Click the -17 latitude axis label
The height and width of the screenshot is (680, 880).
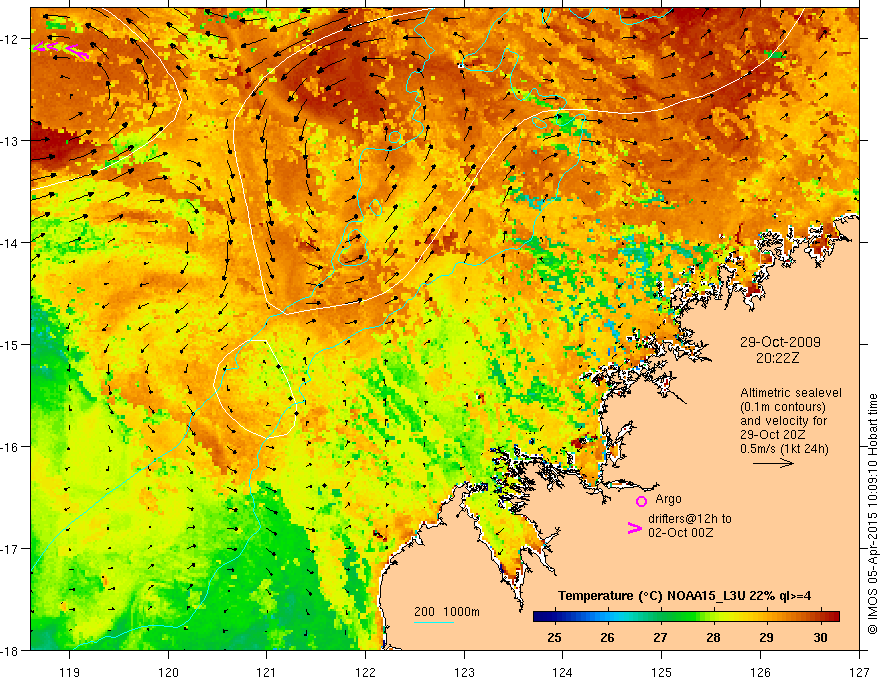(10, 548)
